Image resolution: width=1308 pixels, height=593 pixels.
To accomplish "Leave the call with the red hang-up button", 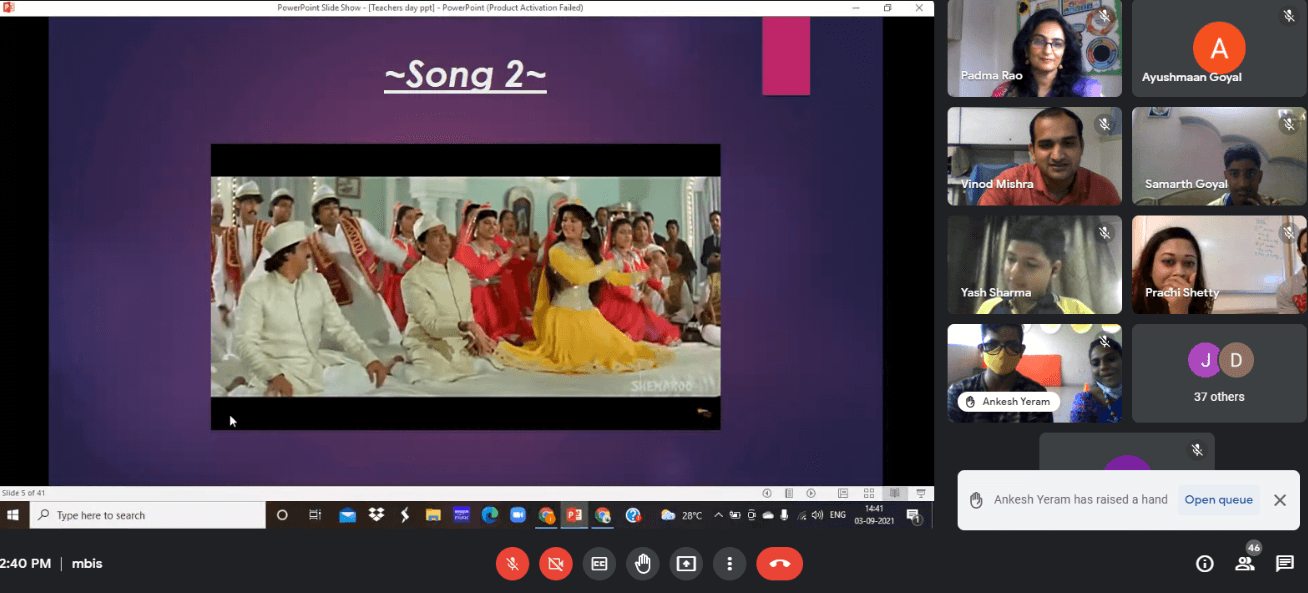I will click(x=780, y=564).
